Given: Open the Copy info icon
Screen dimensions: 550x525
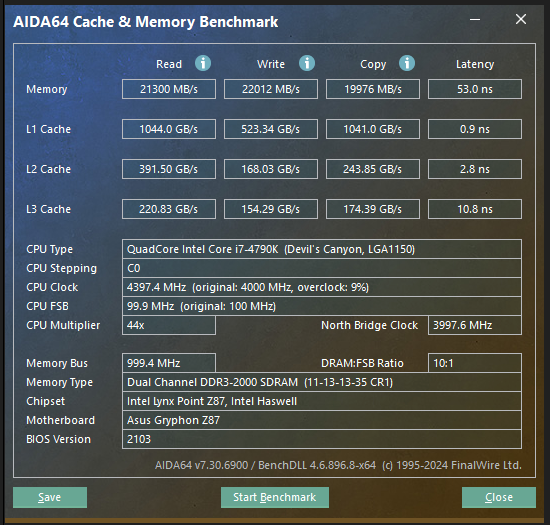Looking at the screenshot, I should 407,63.
